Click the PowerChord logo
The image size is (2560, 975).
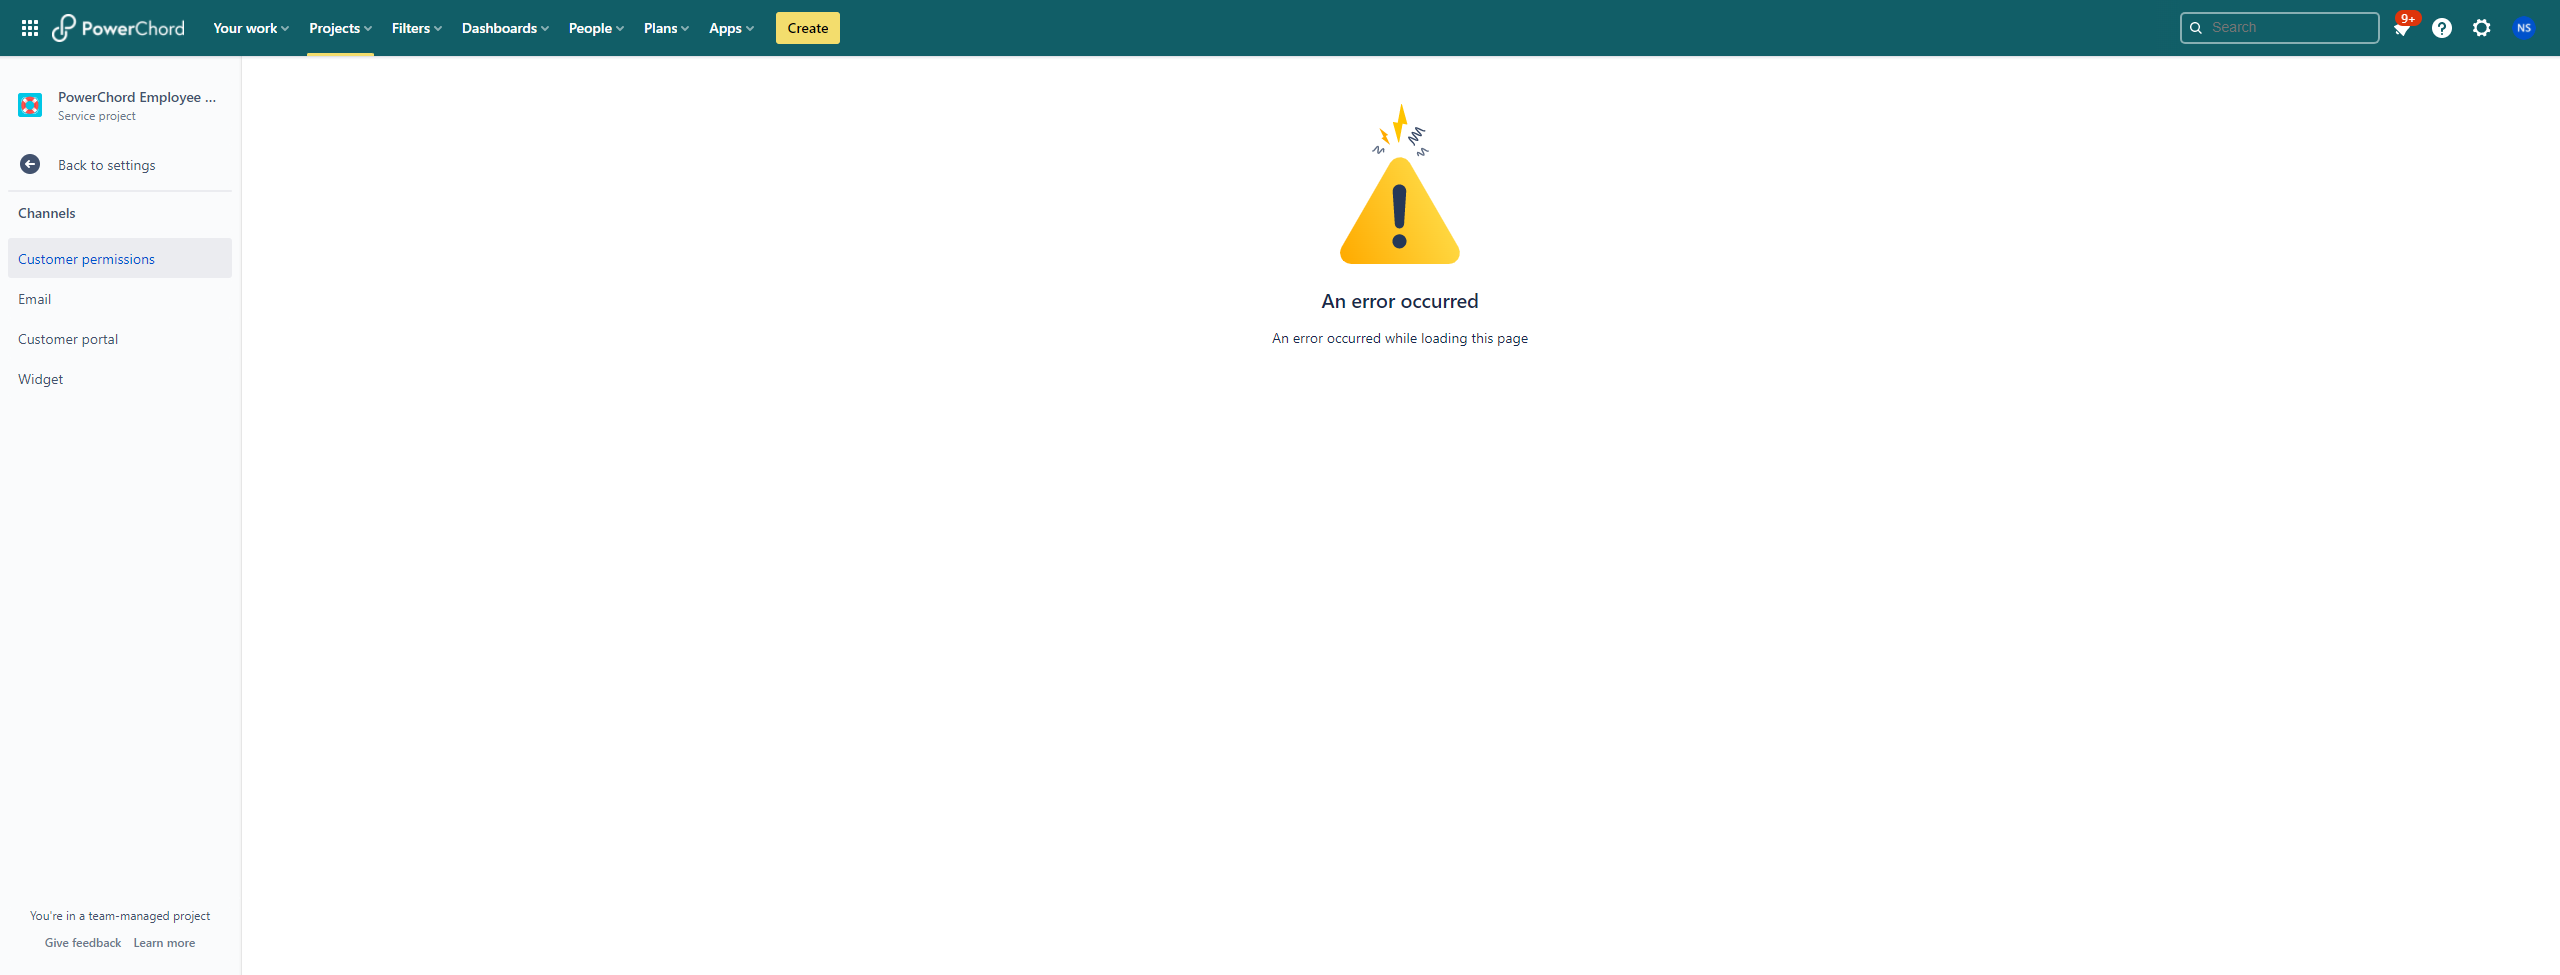point(119,28)
